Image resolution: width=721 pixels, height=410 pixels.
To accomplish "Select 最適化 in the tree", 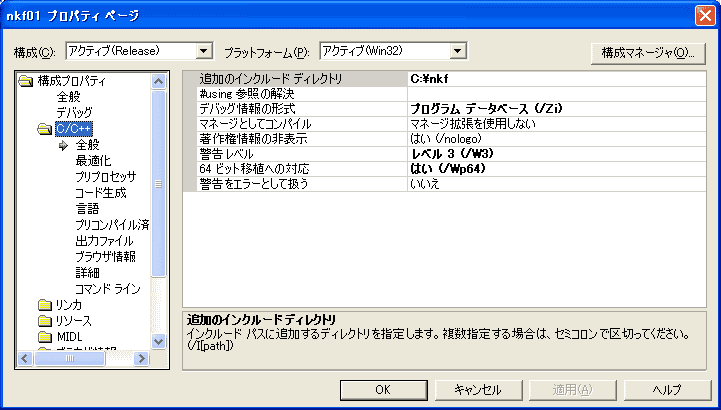I will (93, 161).
